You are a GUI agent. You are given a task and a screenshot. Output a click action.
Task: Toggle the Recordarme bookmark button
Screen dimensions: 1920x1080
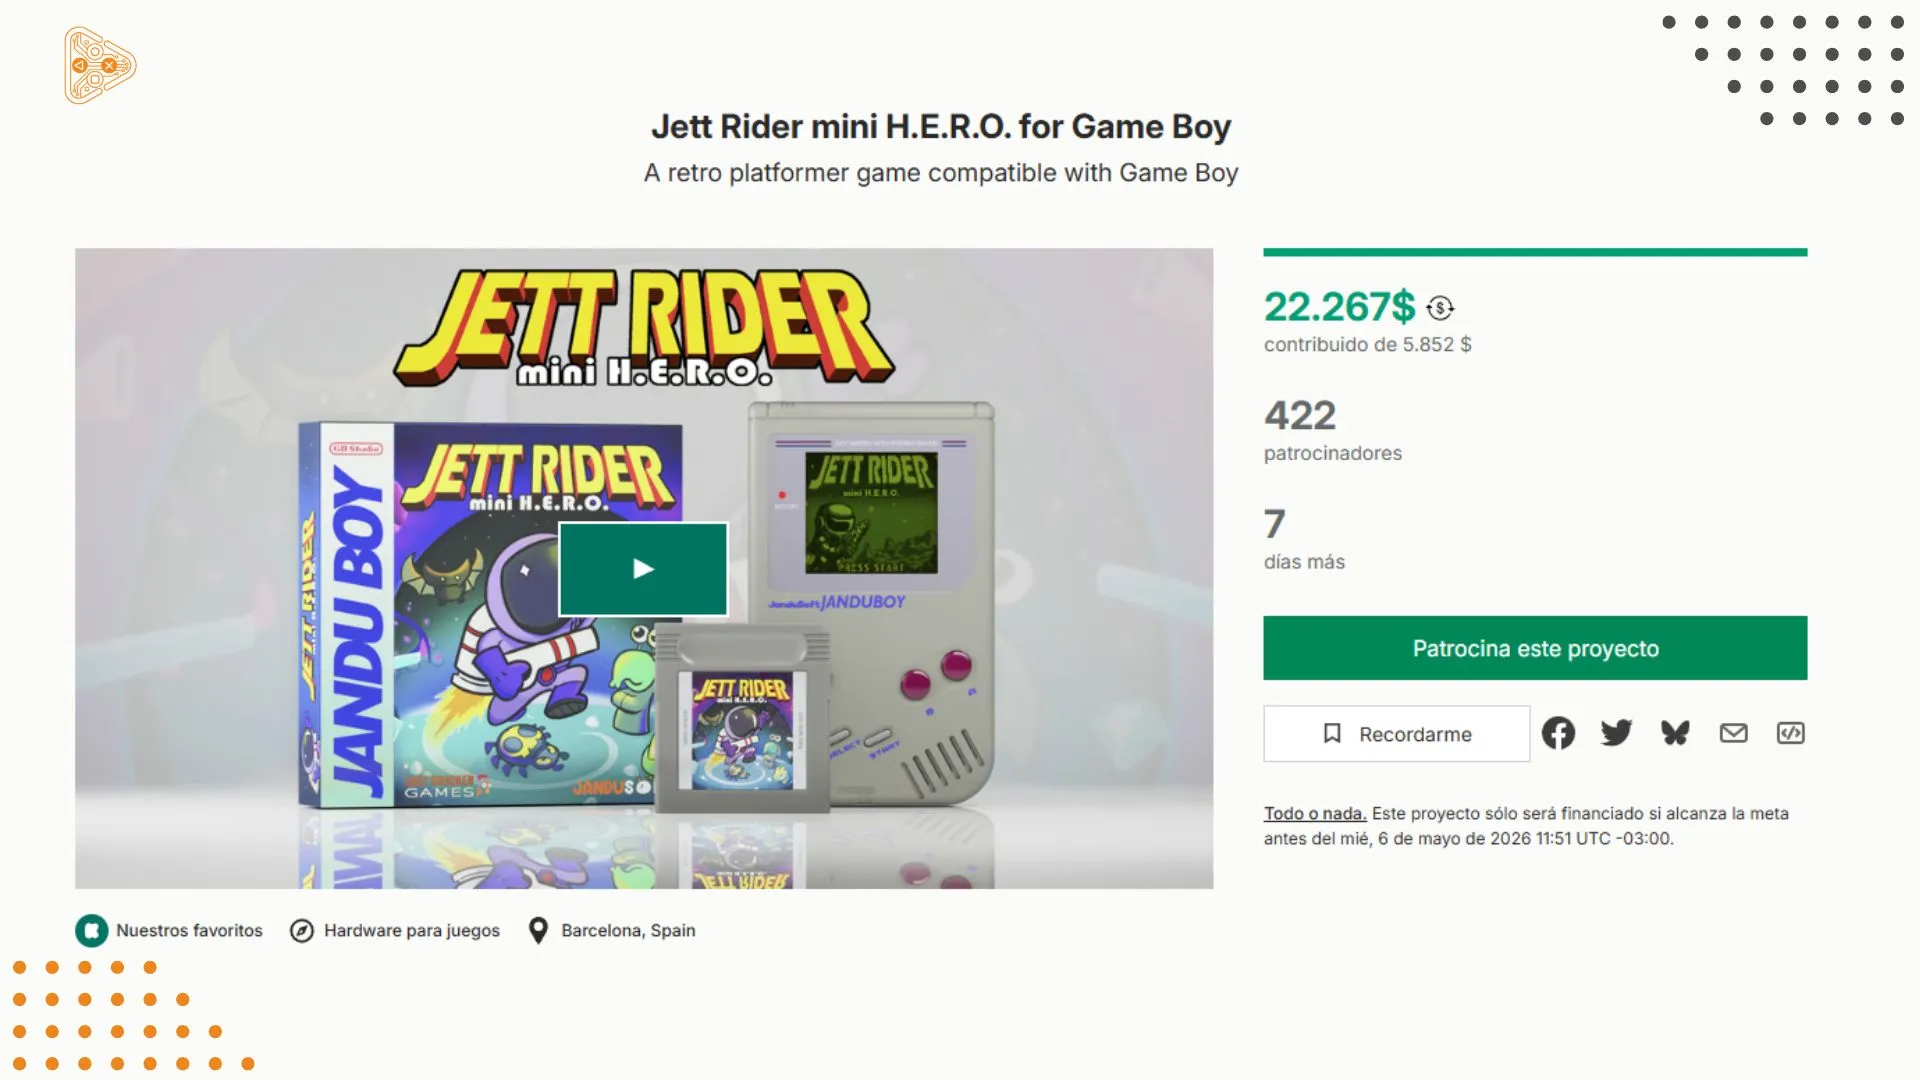coord(1396,734)
